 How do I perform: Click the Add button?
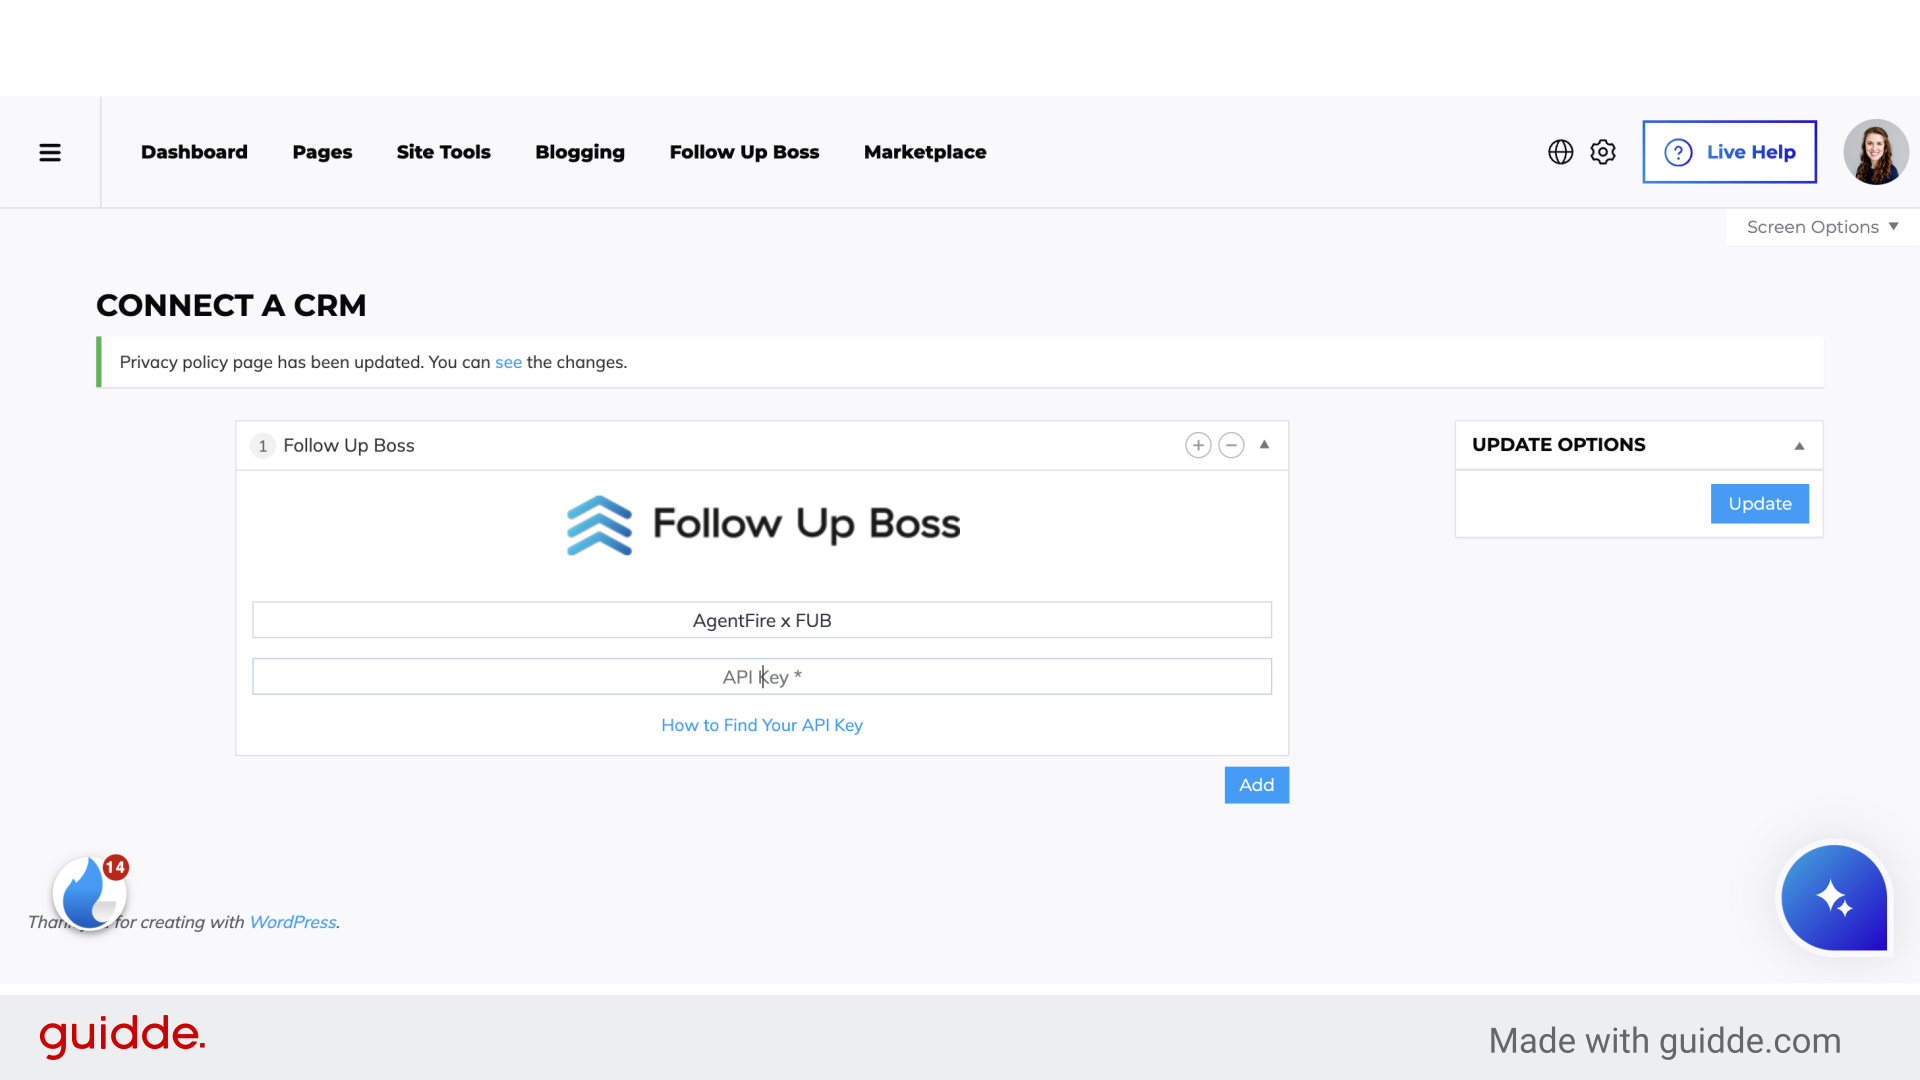1256,785
